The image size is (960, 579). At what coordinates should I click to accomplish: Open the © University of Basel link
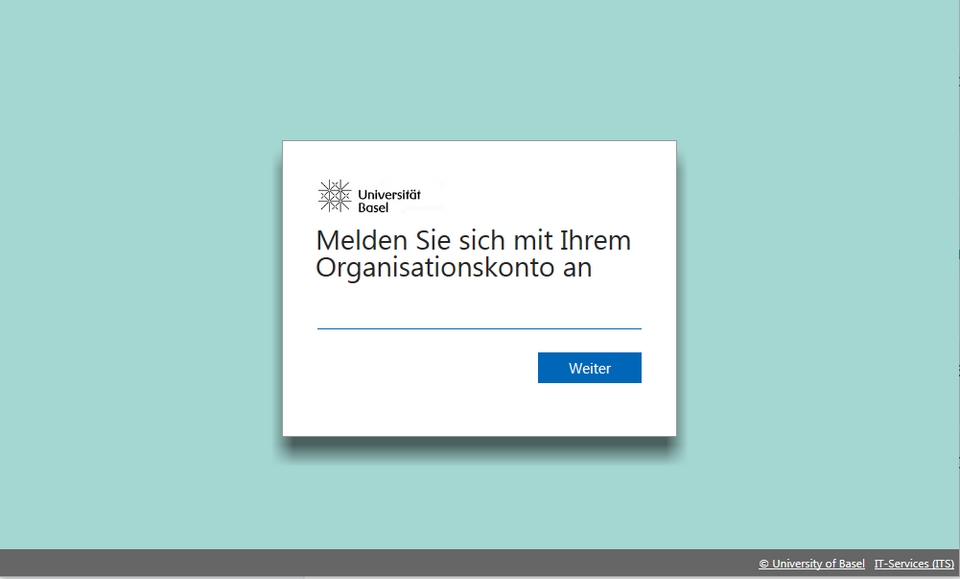tap(811, 564)
